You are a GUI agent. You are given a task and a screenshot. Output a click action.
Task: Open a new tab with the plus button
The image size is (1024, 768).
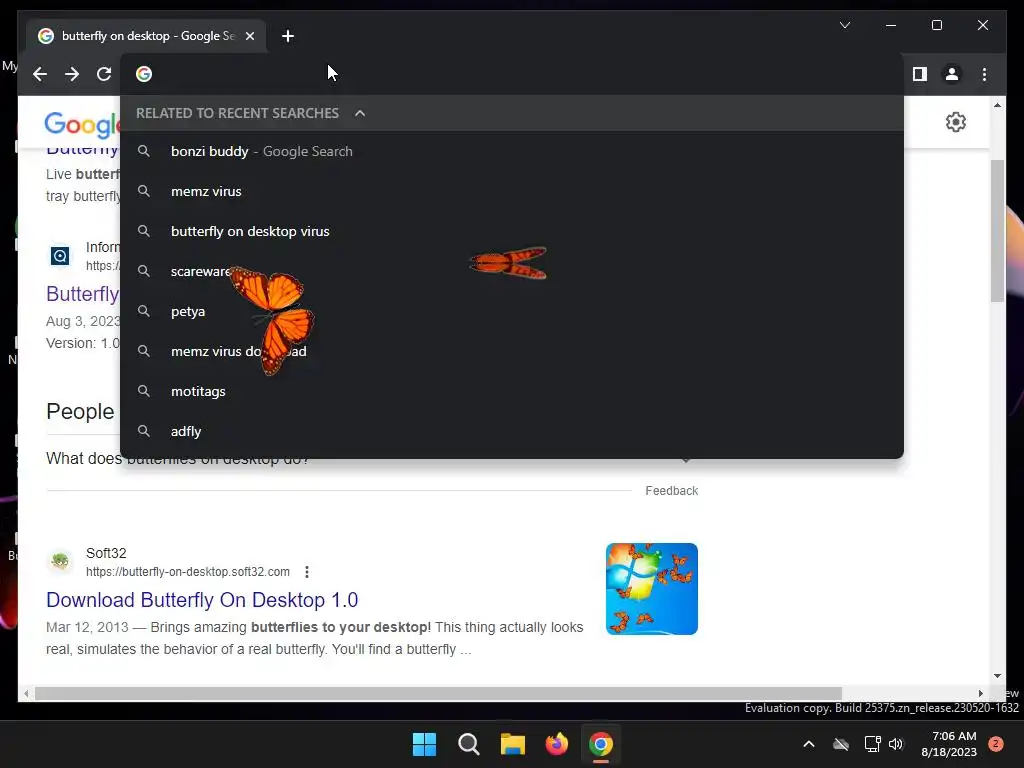point(288,36)
